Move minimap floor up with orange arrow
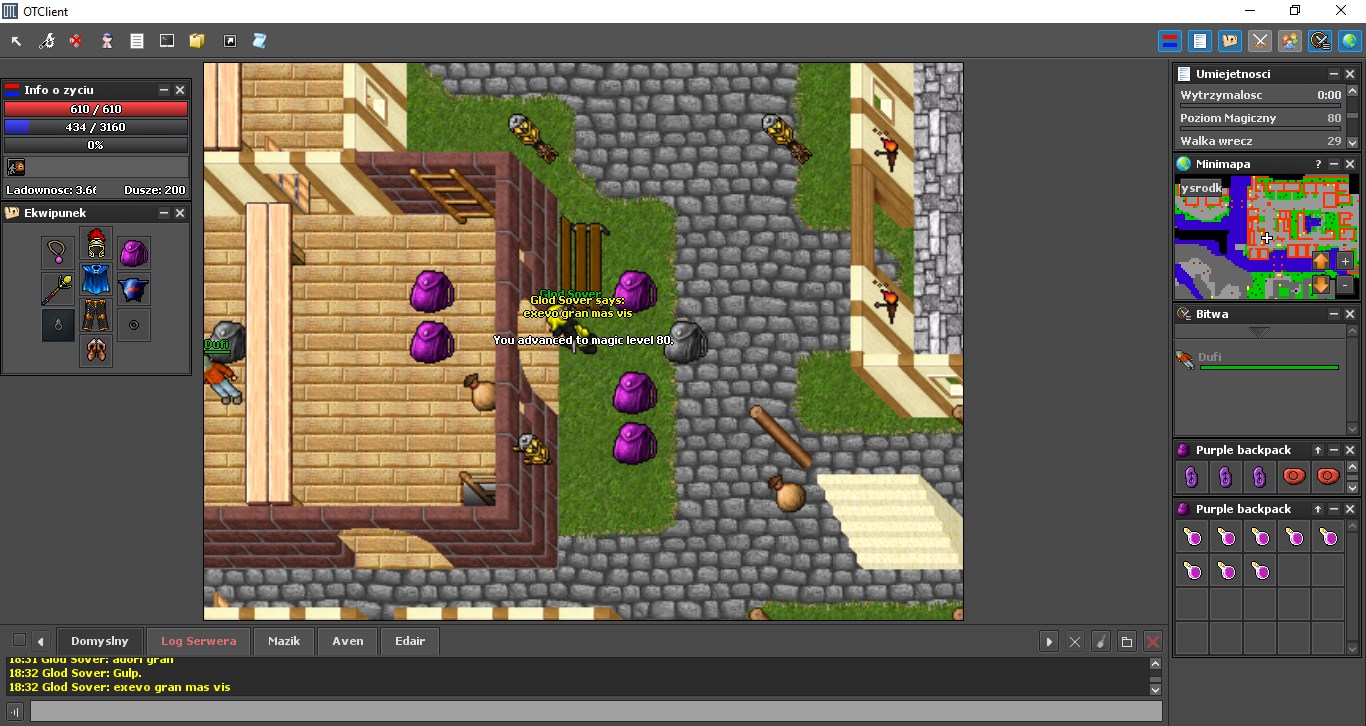This screenshot has height=726, width=1366. 1321,261
